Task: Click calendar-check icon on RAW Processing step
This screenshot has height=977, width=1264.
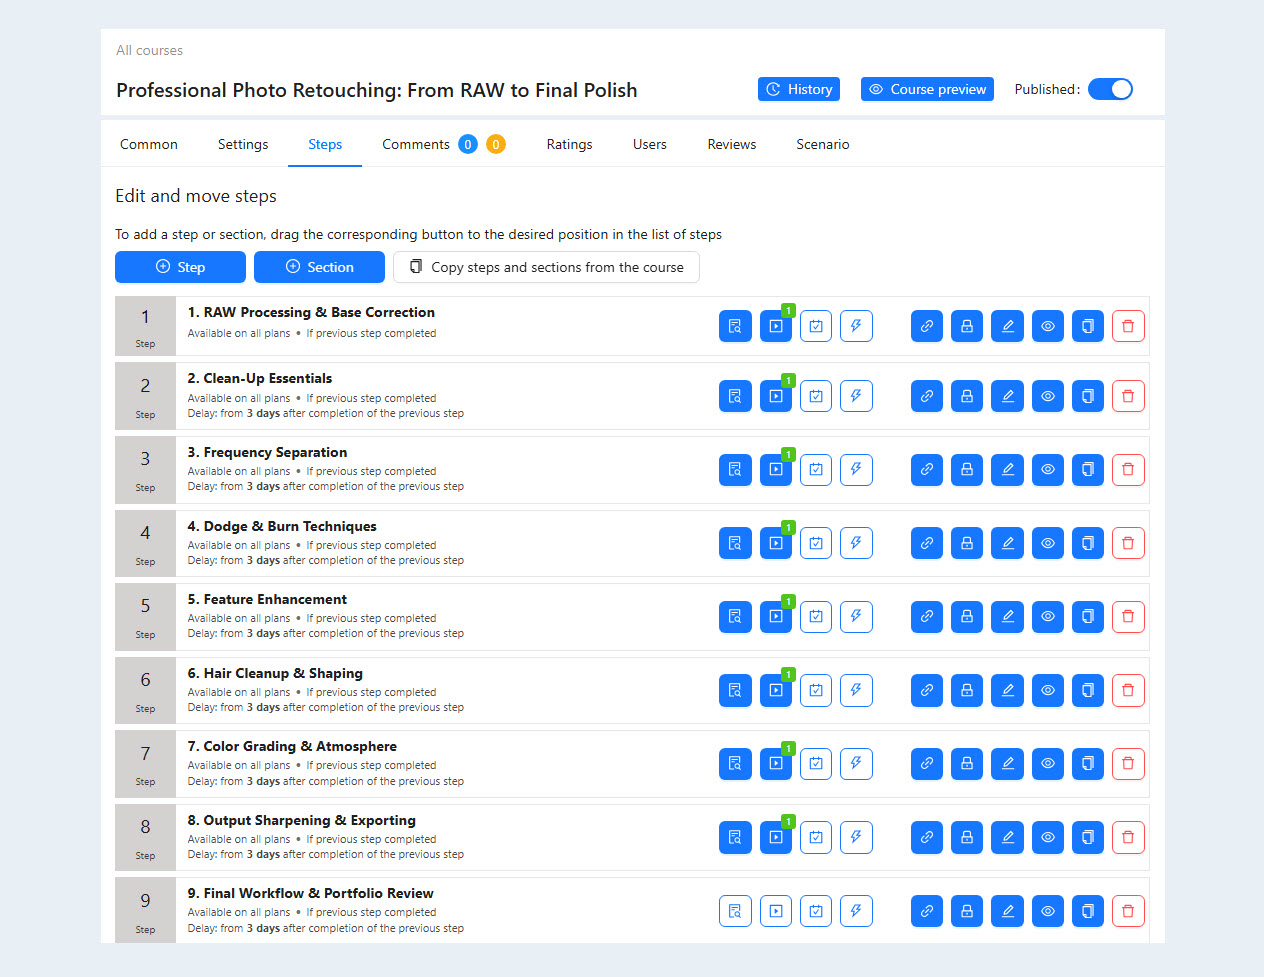Action: tap(816, 326)
